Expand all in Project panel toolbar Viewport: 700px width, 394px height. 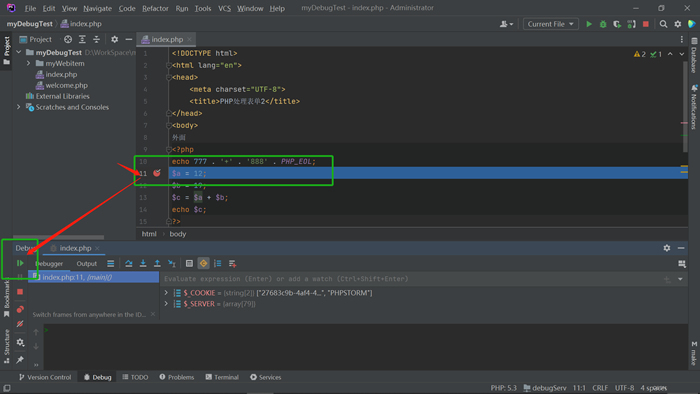(x=82, y=39)
